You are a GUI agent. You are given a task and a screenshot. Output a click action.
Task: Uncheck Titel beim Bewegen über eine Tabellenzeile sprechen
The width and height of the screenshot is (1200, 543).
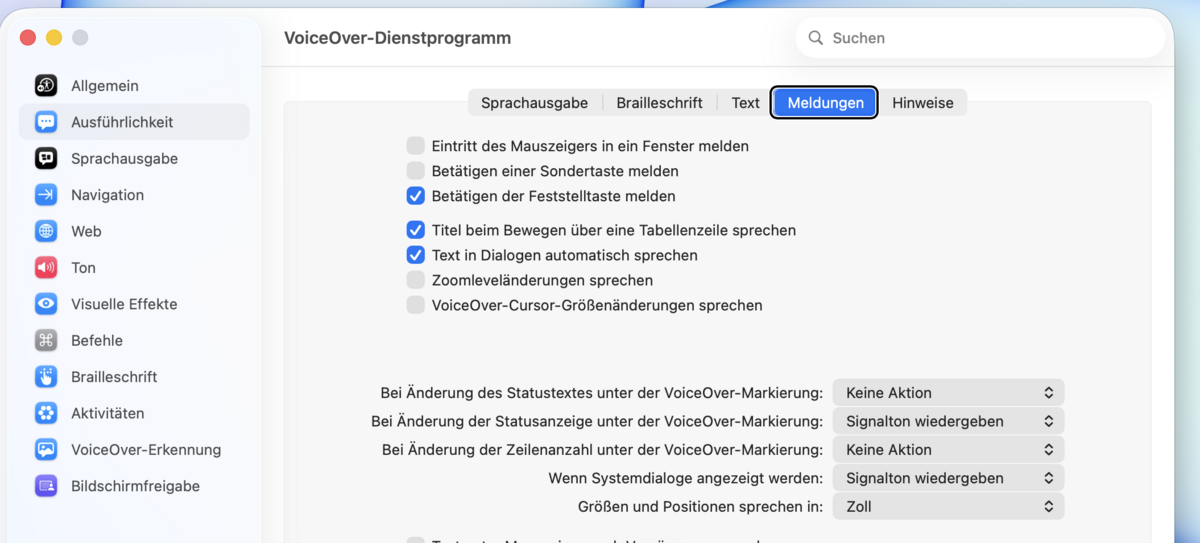point(416,230)
